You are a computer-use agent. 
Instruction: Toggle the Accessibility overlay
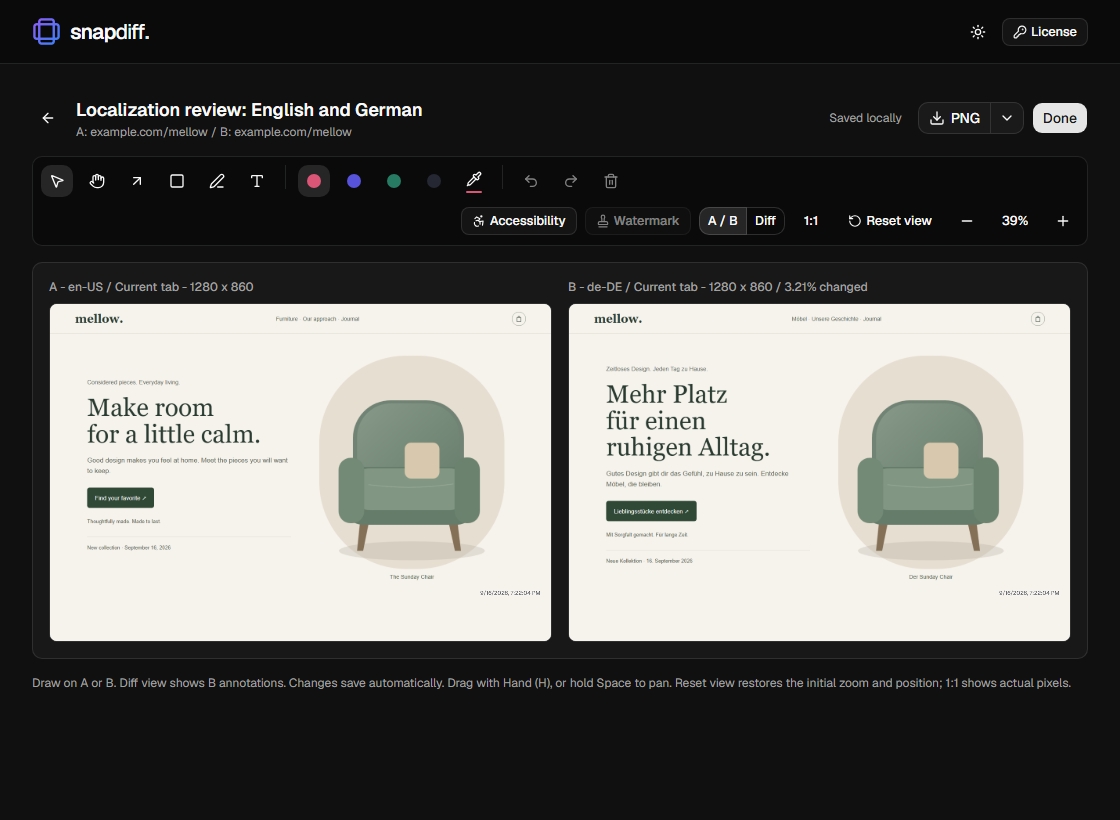click(x=519, y=221)
